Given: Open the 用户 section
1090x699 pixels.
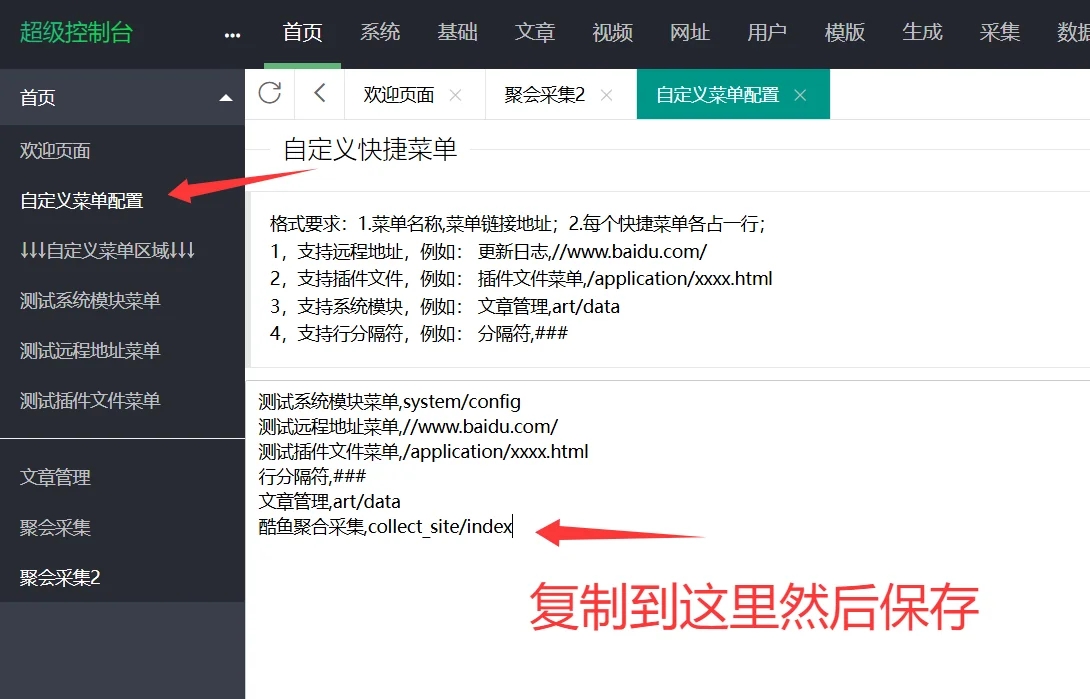Looking at the screenshot, I should click(767, 32).
